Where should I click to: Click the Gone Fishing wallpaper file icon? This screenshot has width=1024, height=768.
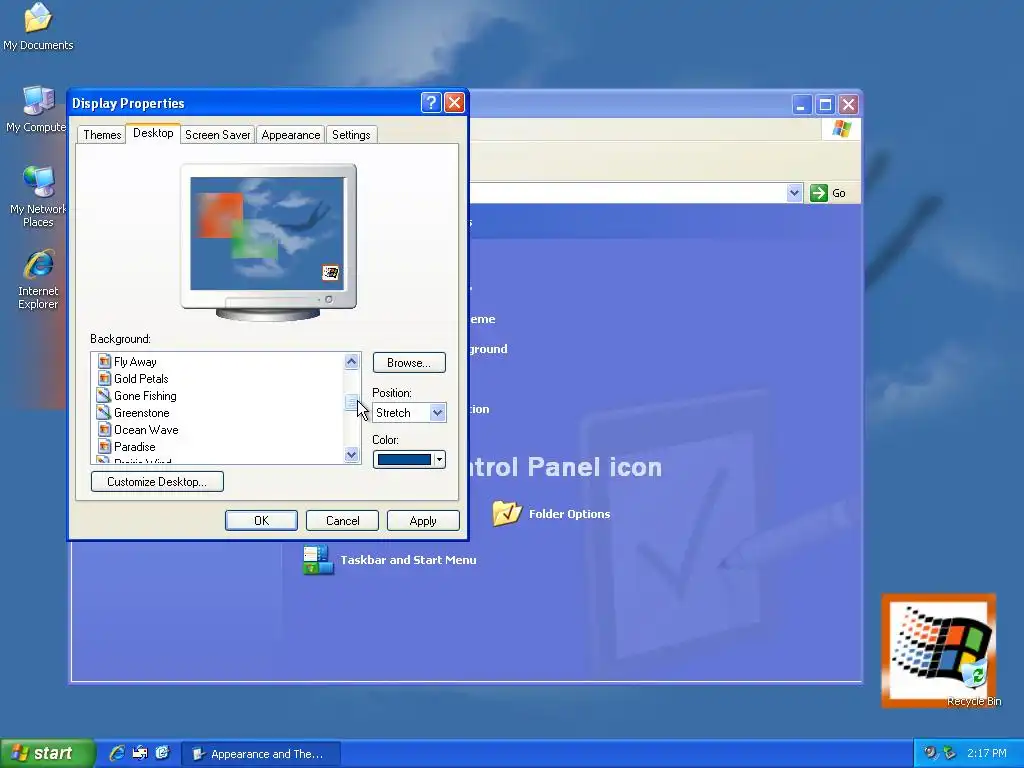104,395
